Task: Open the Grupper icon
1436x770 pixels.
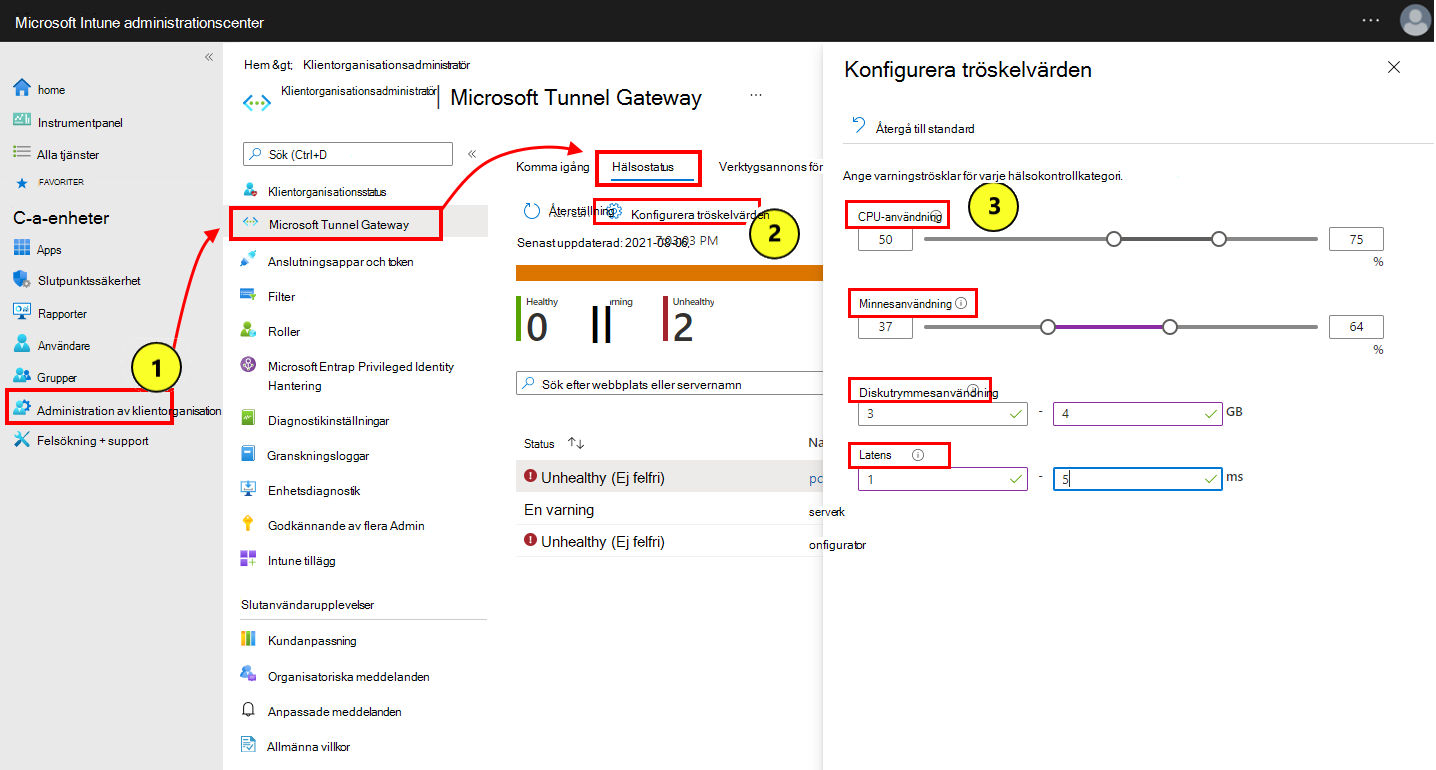Action: click(22, 377)
